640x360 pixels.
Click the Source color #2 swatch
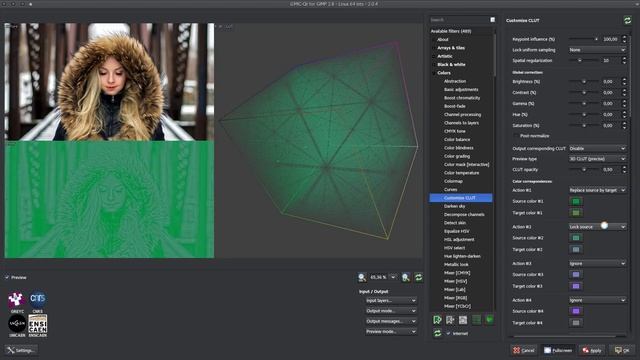(x=576, y=238)
